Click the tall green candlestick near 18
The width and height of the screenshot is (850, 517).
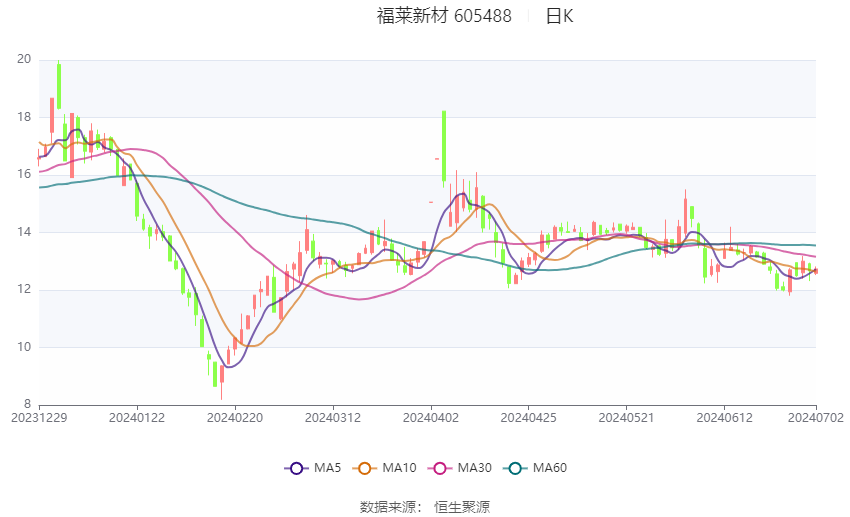[x=444, y=146]
